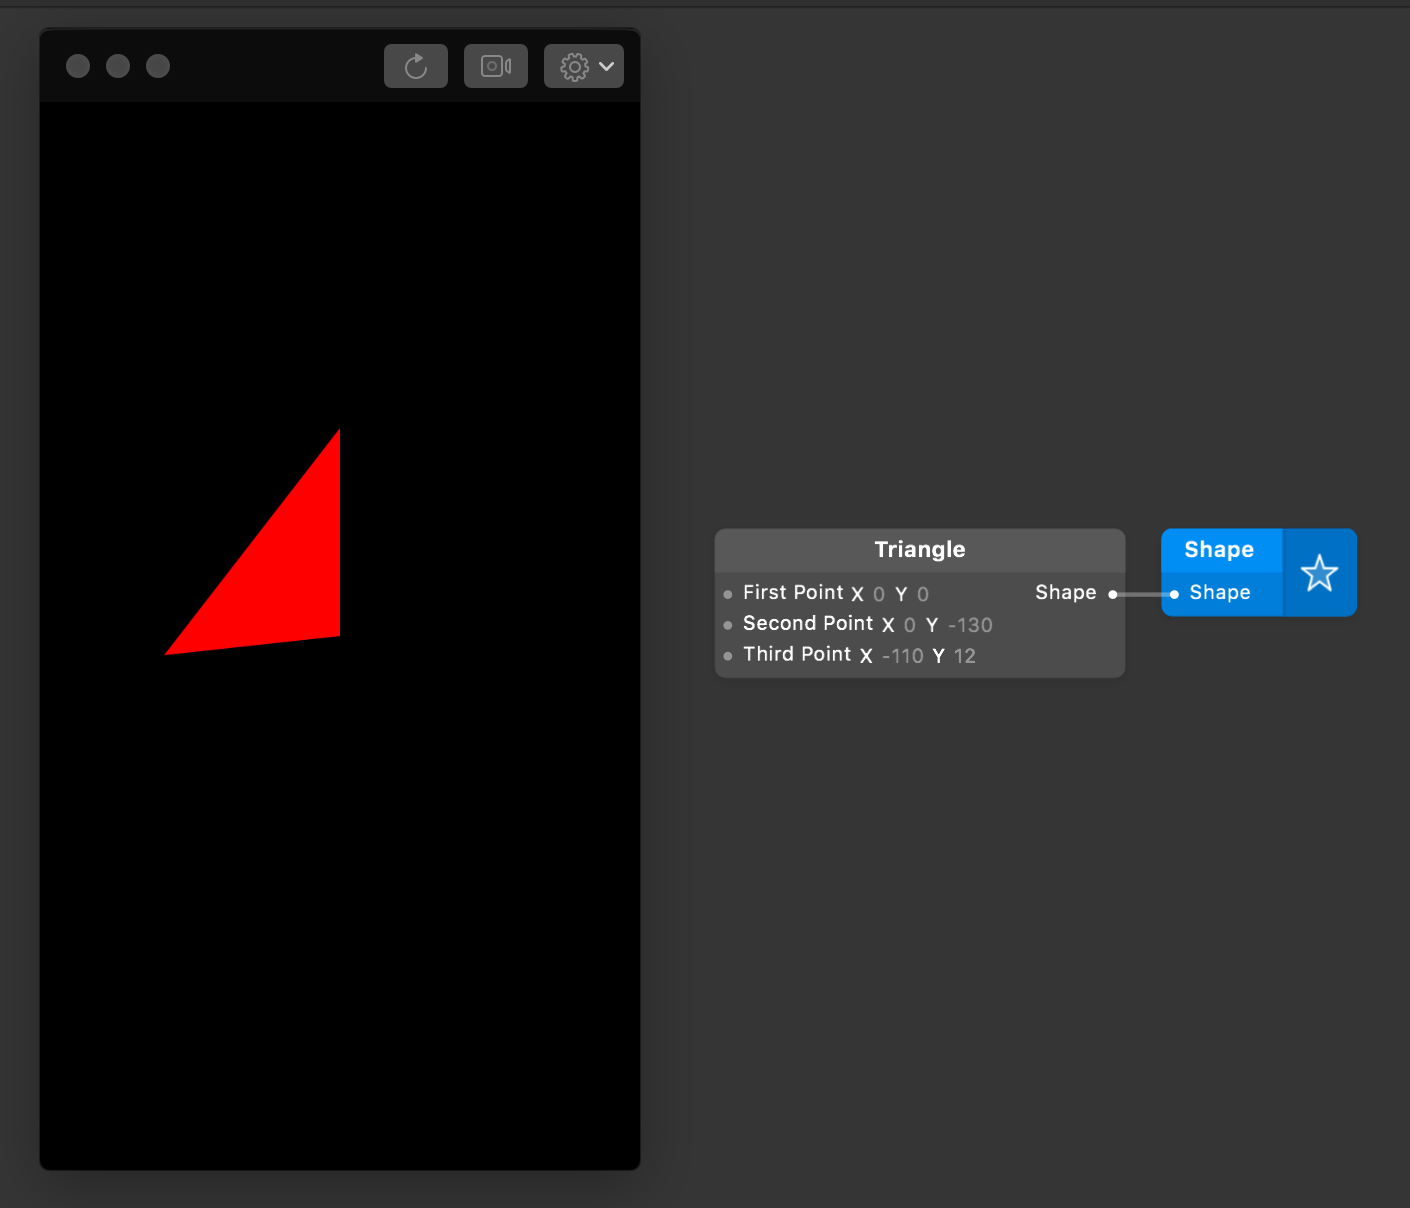The image size is (1410, 1208).
Task: Click the Second Point label
Action: pyautogui.click(x=808, y=624)
